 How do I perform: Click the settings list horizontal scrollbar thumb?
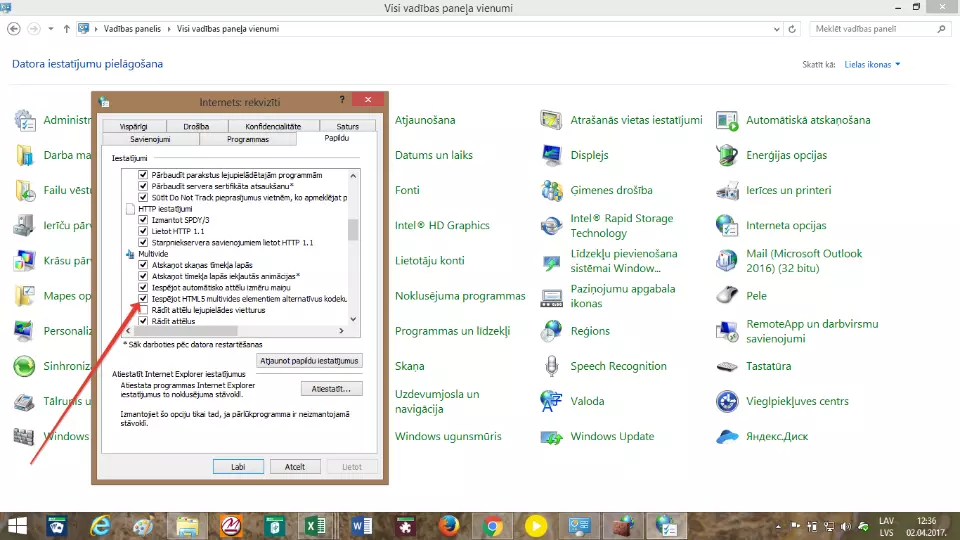[x=186, y=331]
